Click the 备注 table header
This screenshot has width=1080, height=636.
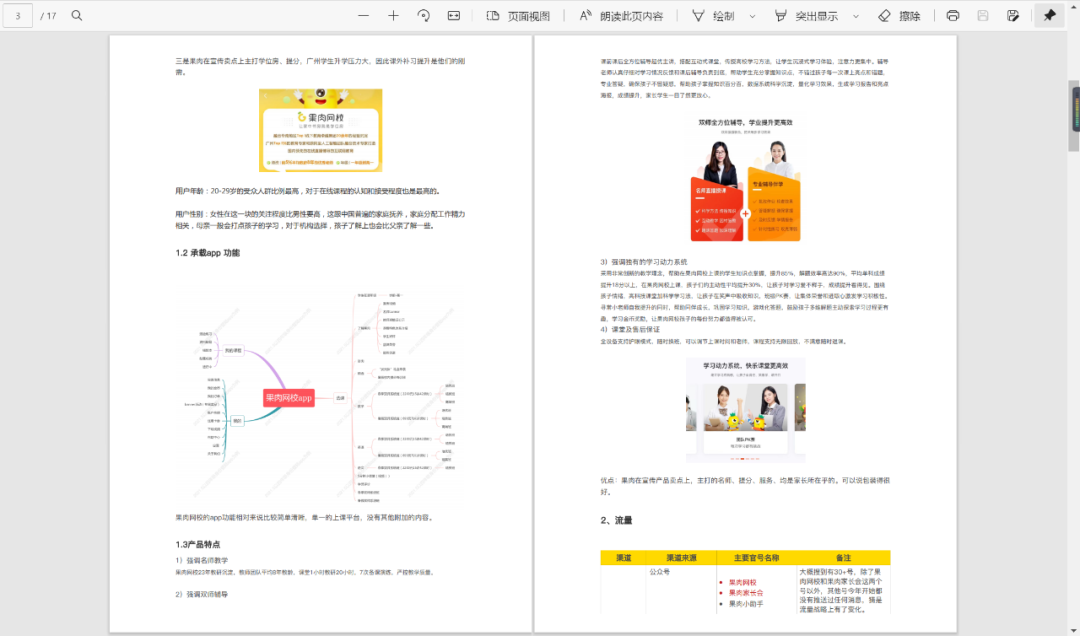[x=843, y=557]
